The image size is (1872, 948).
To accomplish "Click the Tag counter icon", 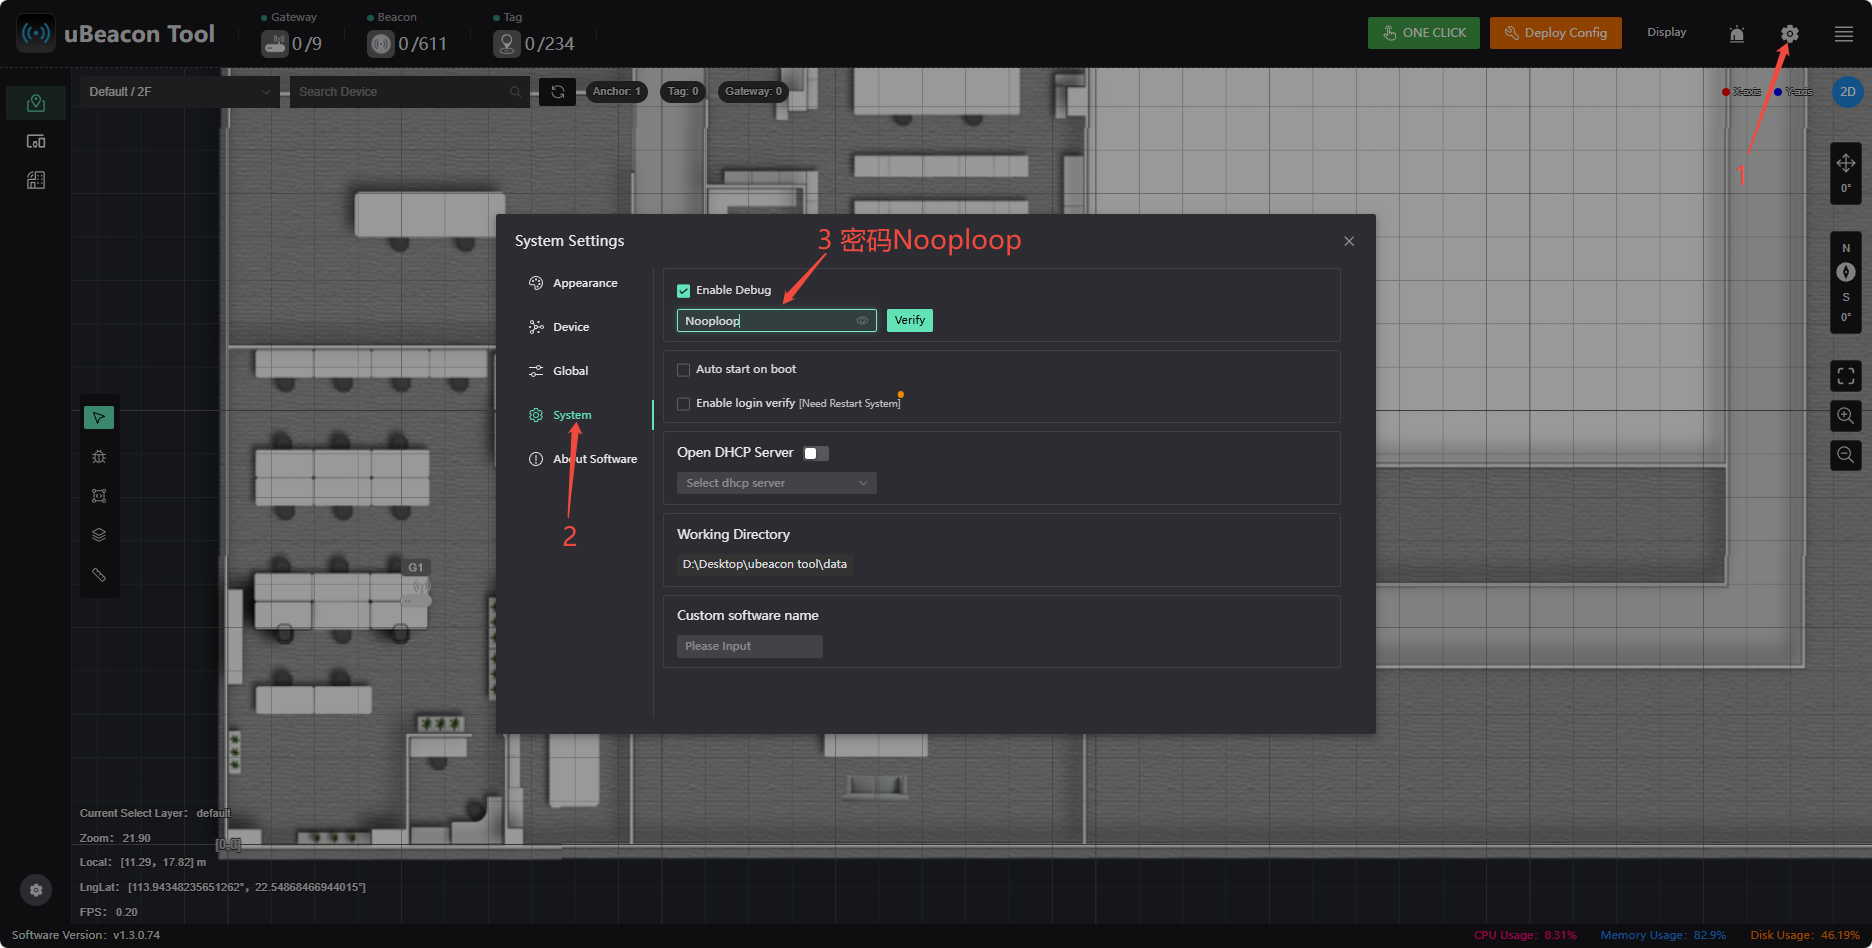I will click(507, 44).
